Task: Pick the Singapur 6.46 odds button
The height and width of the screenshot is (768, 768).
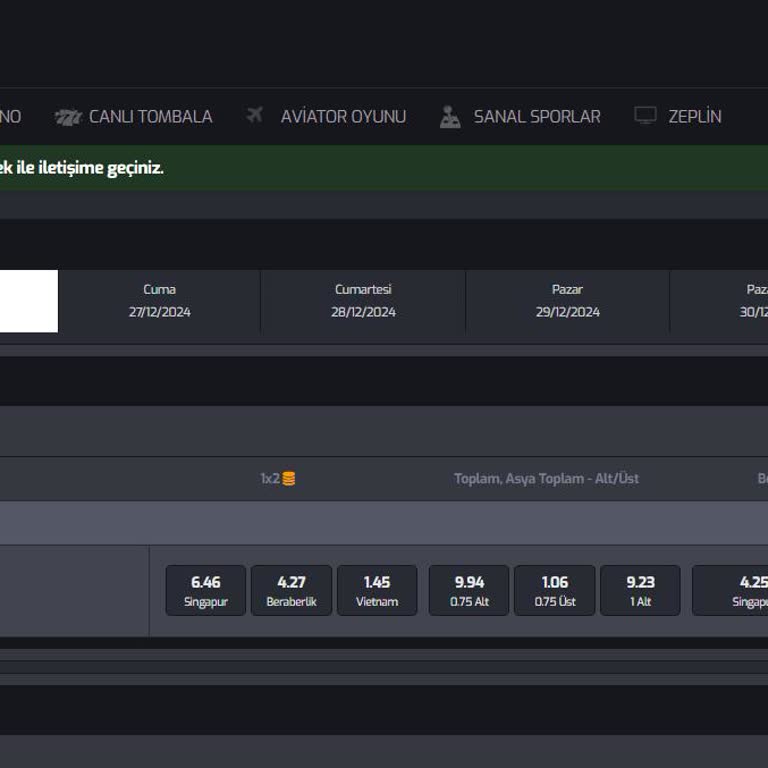Action: (x=205, y=591)
